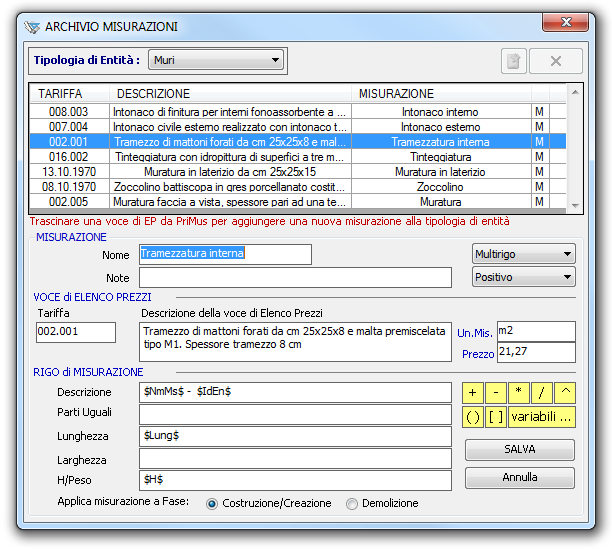
Task: Click the DESCRIZIONE column header
Action: point(230,94)
